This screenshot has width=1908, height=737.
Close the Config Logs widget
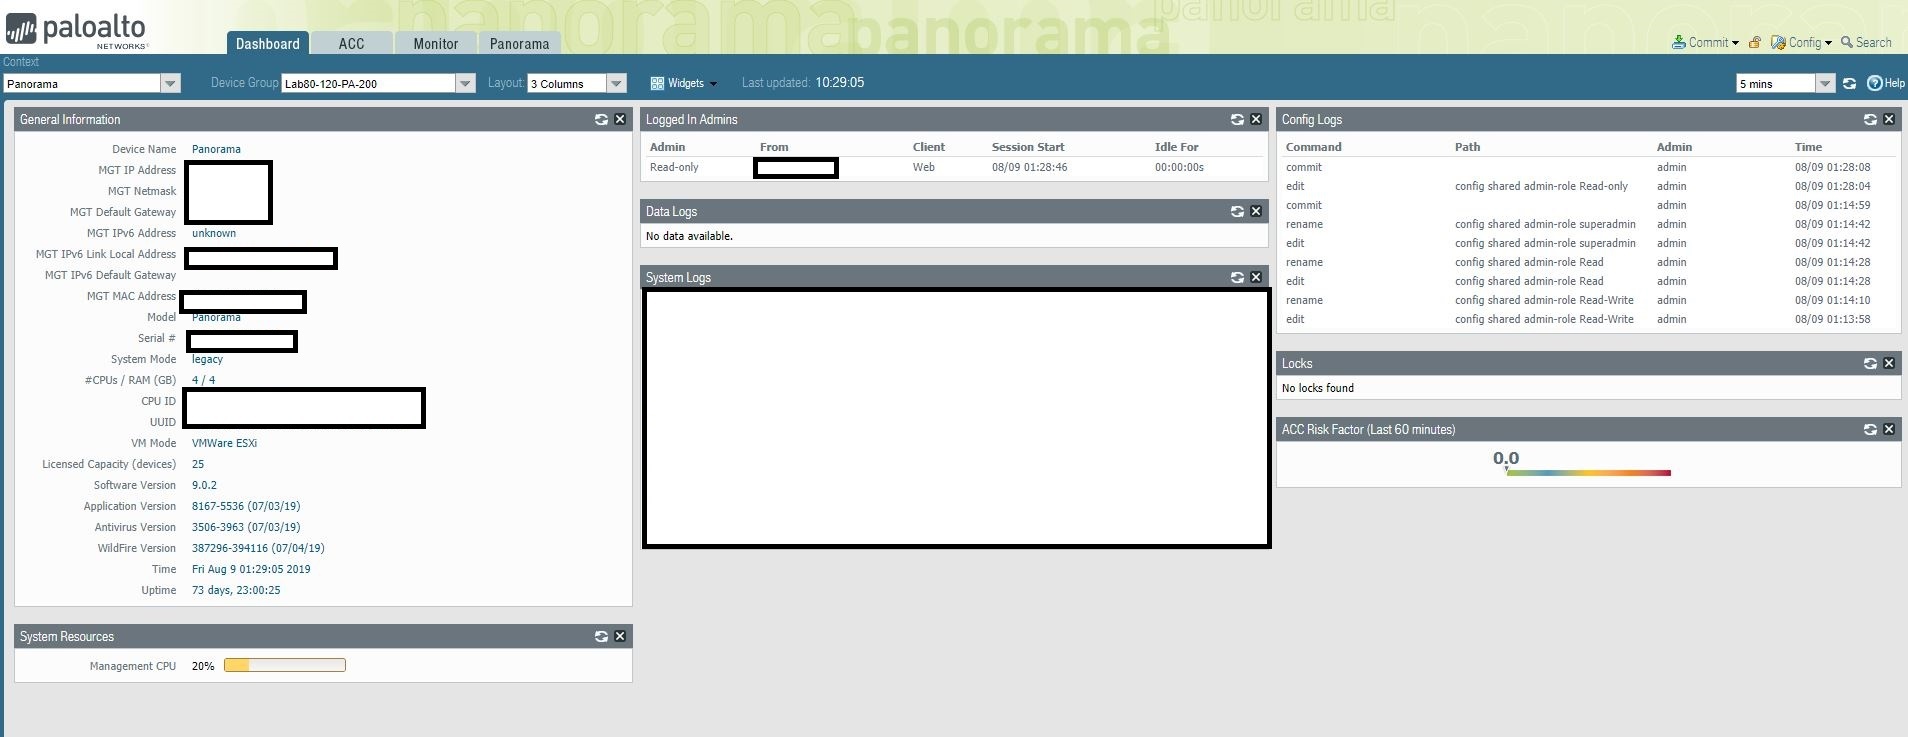point(1889,119)
